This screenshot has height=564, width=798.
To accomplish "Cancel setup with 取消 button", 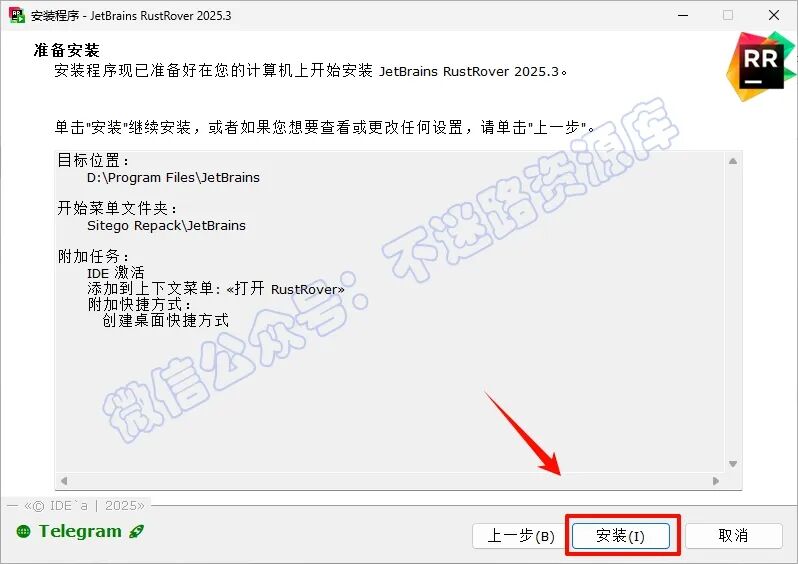I will pos(733,535).
